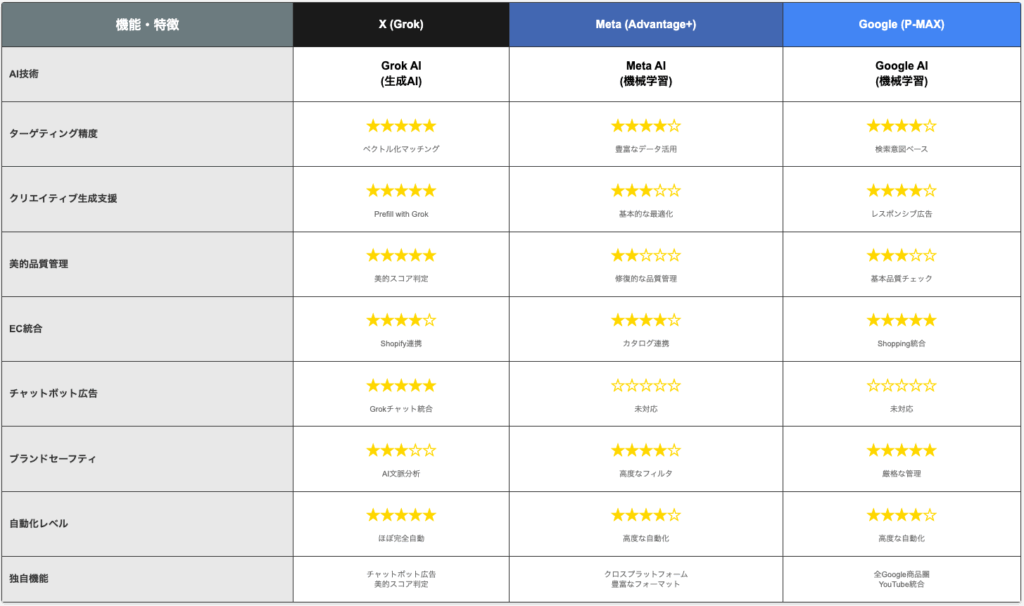The image size is (1024, 606).
Task: Select the 独自機能 row label
Action: point(29,579)
